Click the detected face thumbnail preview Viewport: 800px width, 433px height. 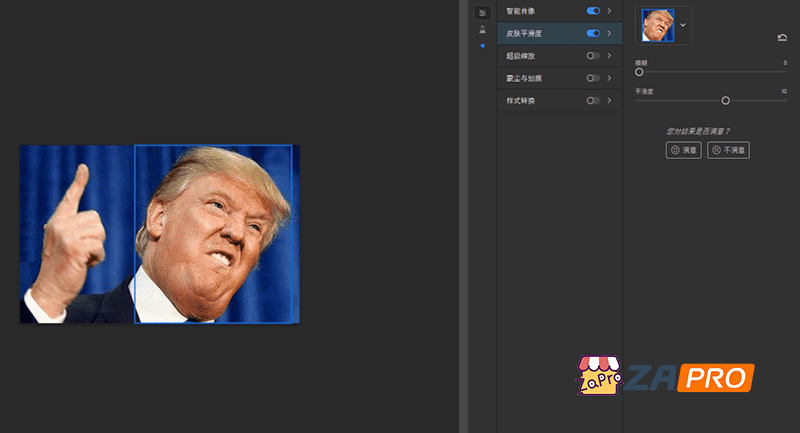658,25
